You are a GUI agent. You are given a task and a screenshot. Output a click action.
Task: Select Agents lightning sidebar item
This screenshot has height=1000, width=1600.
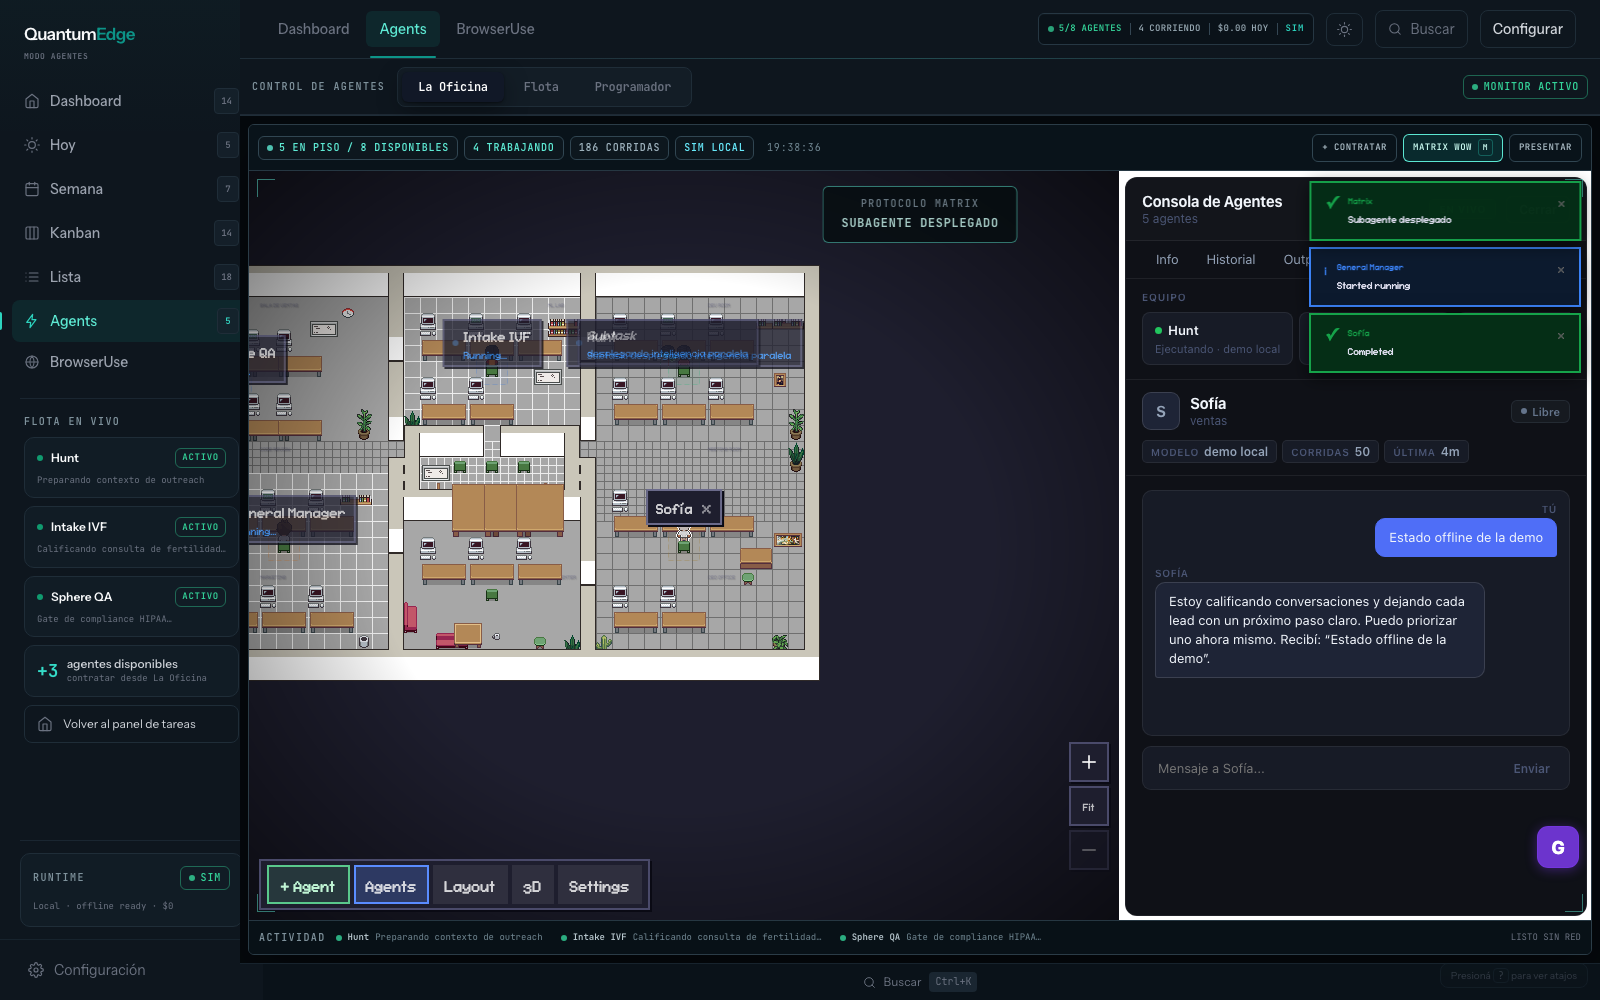[x=125, y=321]
